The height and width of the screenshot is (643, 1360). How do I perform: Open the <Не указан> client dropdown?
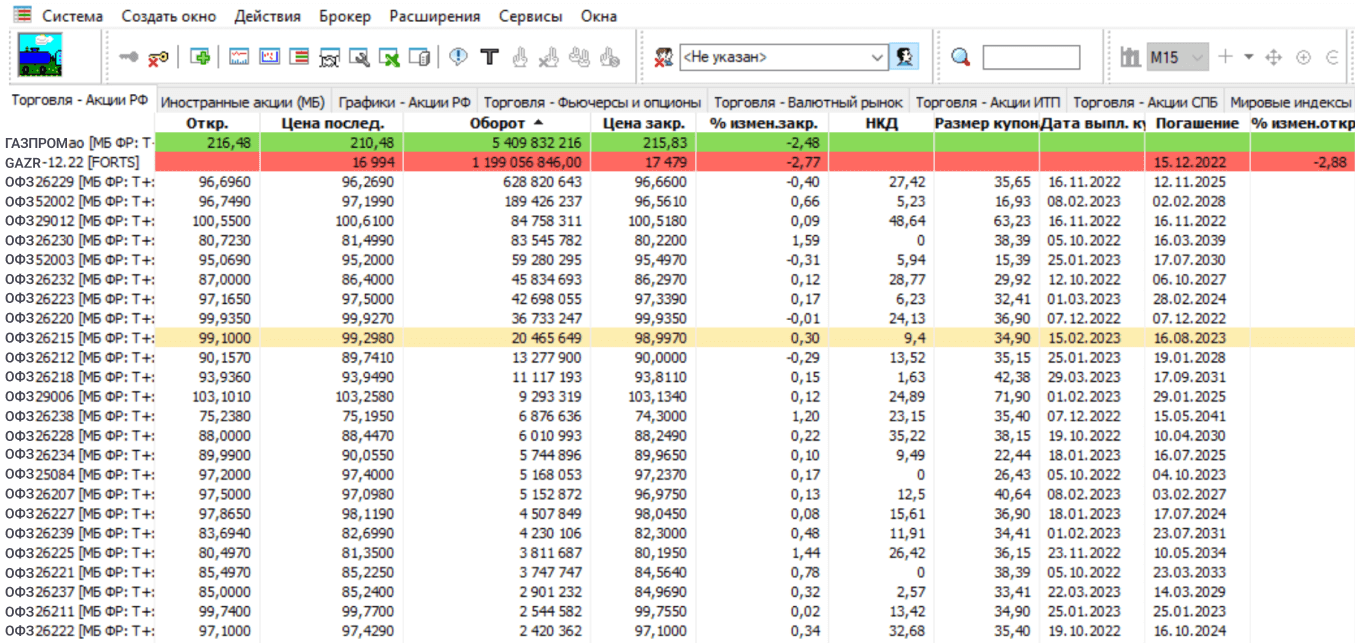pyautogui.click(x=877, y=57)
